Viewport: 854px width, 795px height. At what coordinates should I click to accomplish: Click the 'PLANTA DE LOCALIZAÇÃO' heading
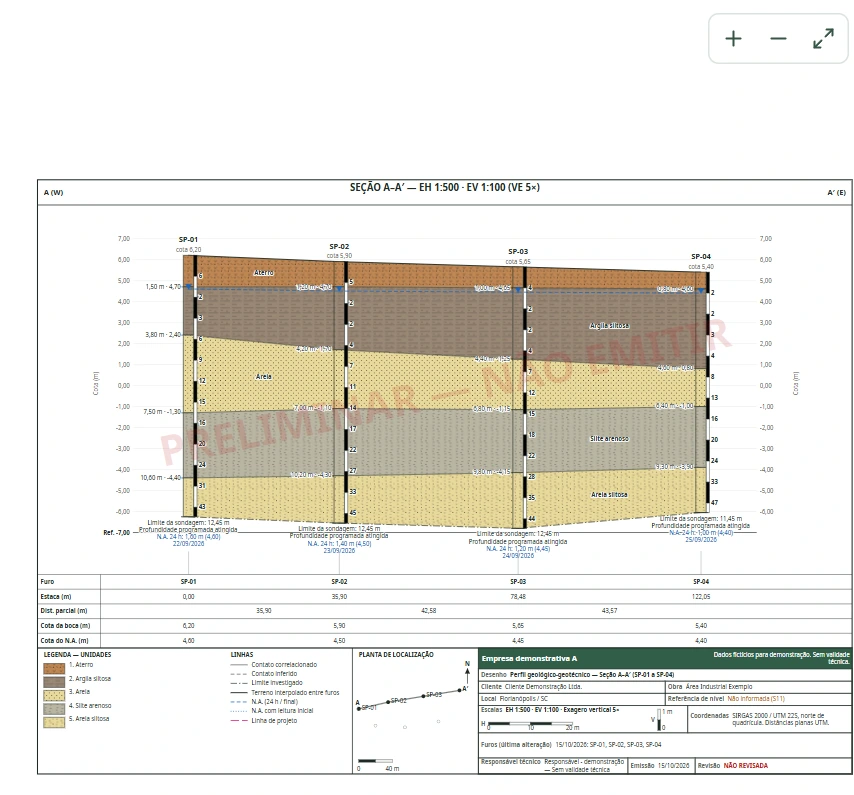pos(396,655)
